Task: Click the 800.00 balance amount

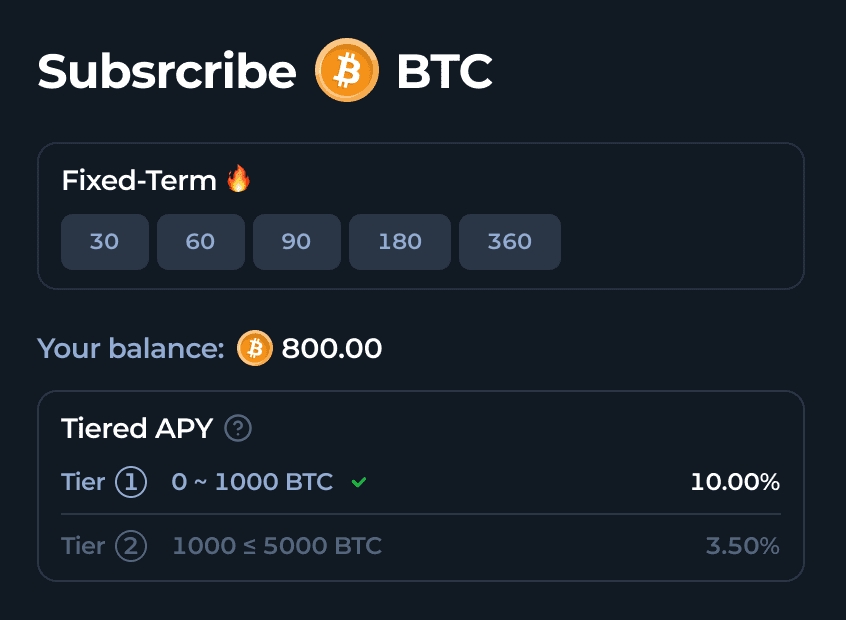Action: point(332,348)
